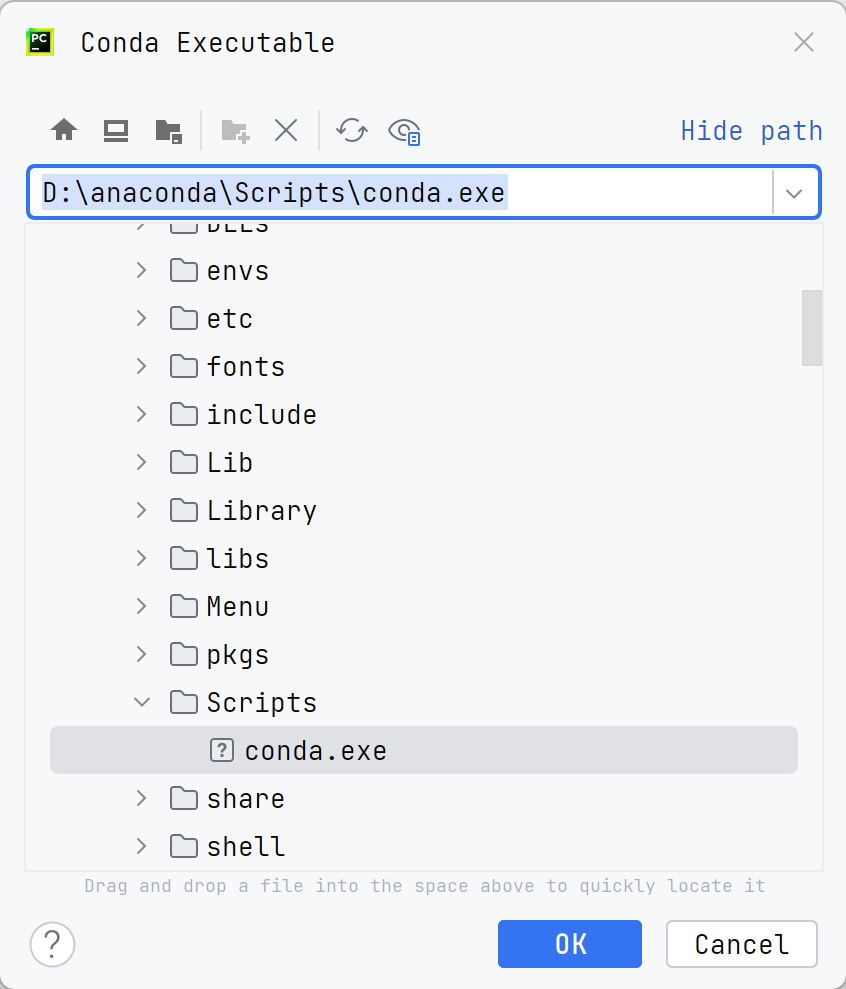Toggle show hidden files eye icon

coord(404,131)
